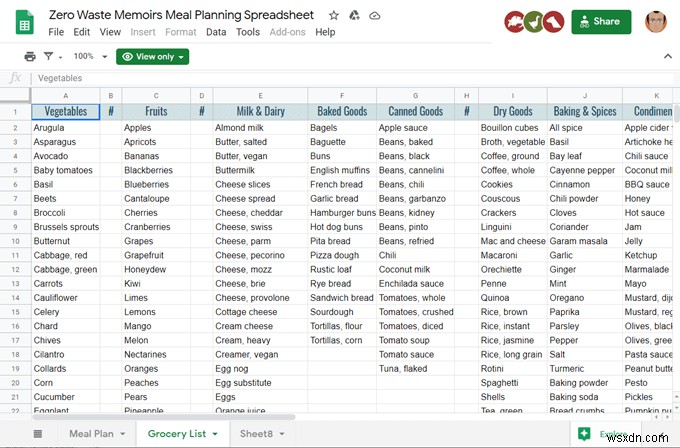
Task: Open the Meal Plan tab arrow menu
Action: point(124,434)
